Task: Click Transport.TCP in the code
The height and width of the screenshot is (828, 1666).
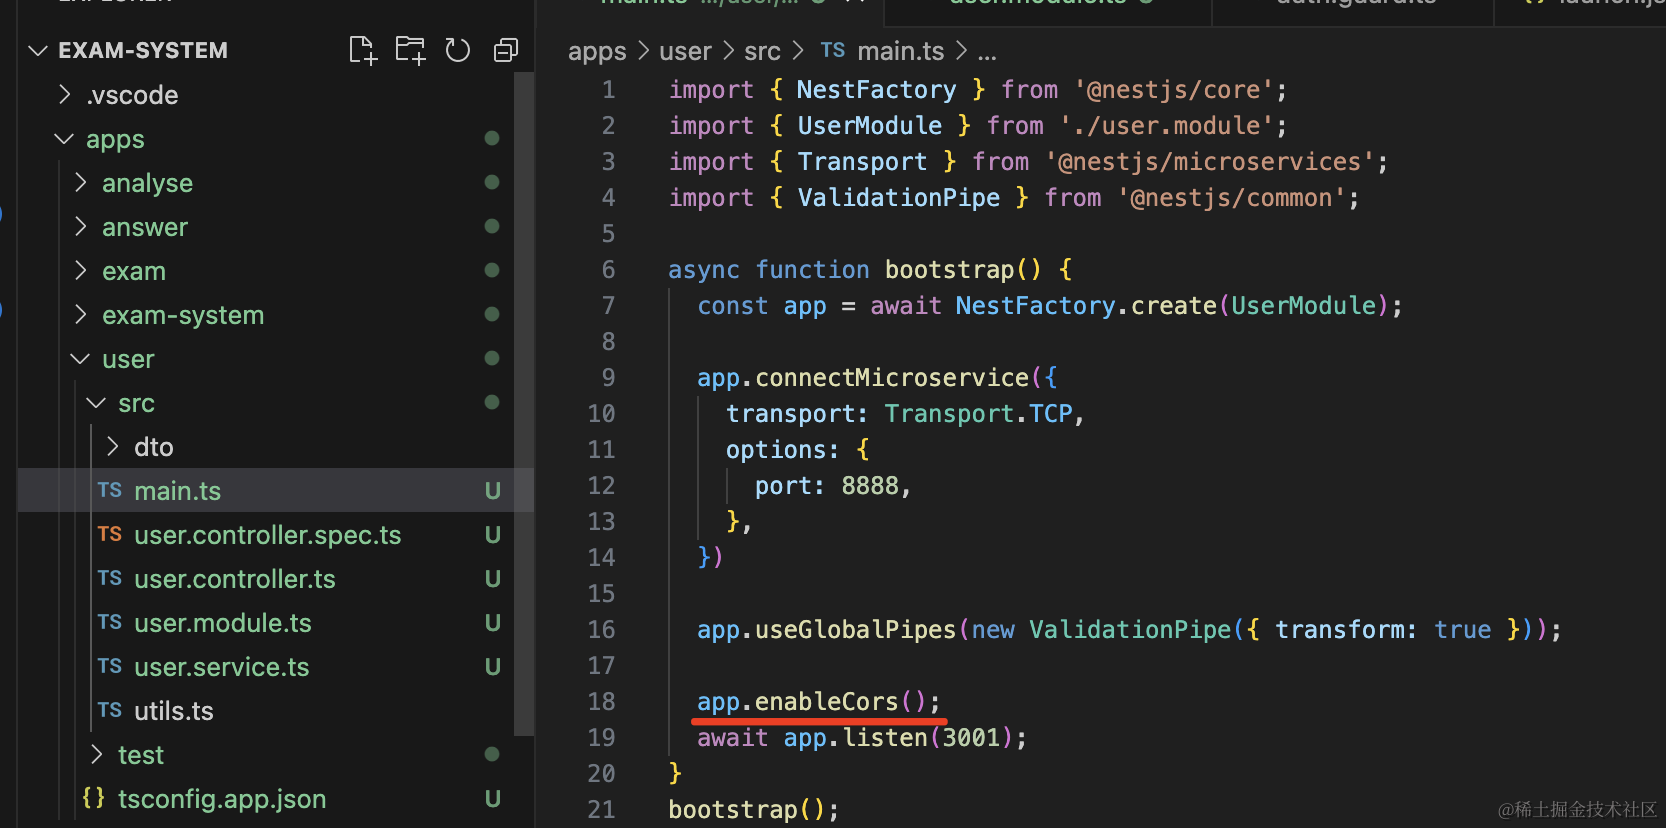Action: click(x=978, y=414)
